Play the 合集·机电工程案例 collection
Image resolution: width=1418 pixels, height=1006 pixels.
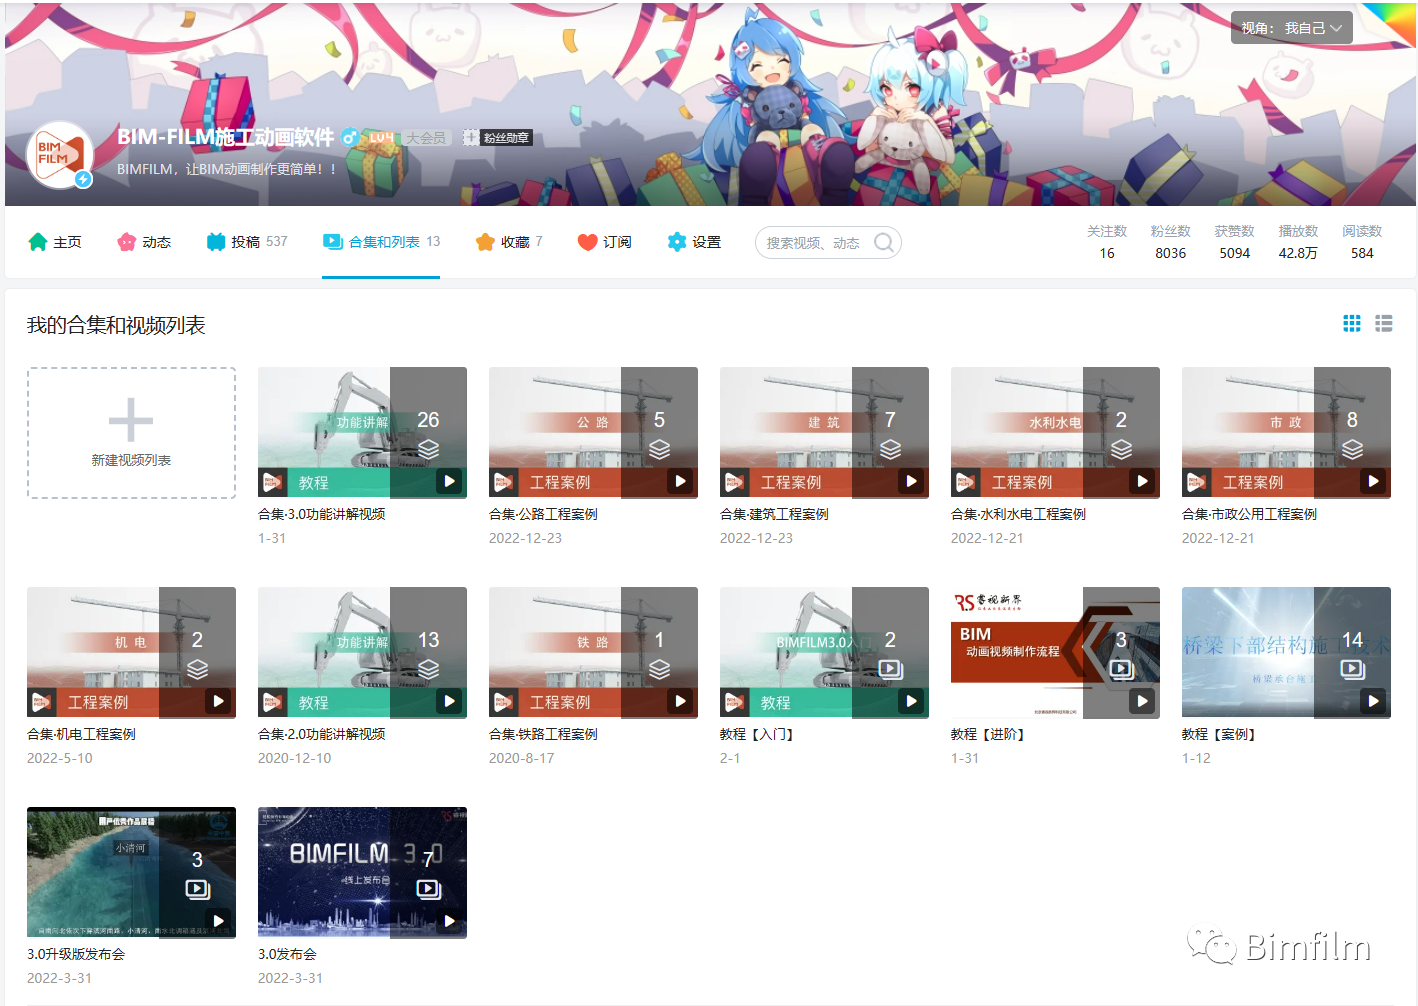coord(218,701)
